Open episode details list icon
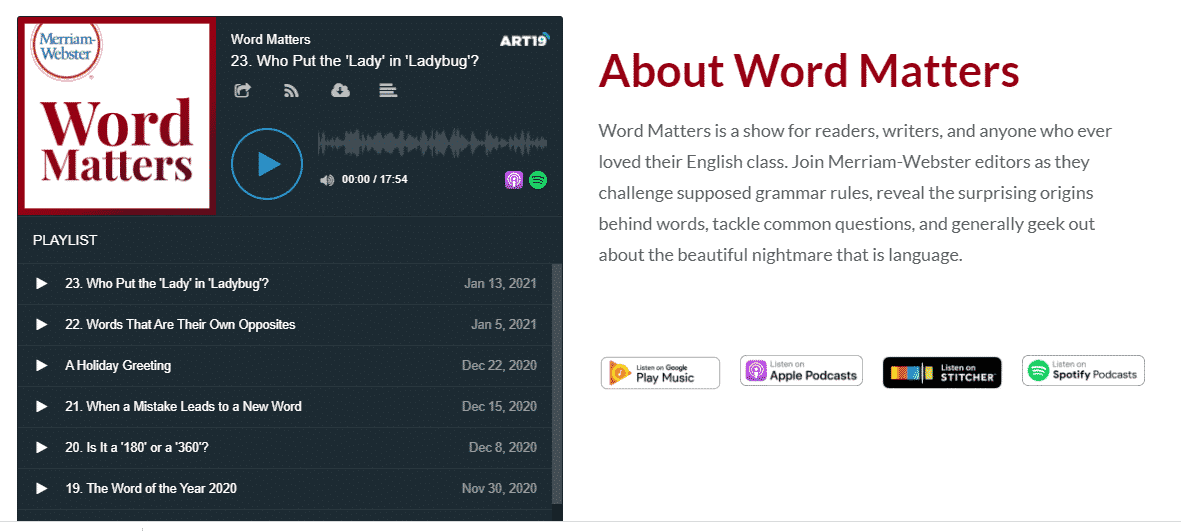 [389, 91]
